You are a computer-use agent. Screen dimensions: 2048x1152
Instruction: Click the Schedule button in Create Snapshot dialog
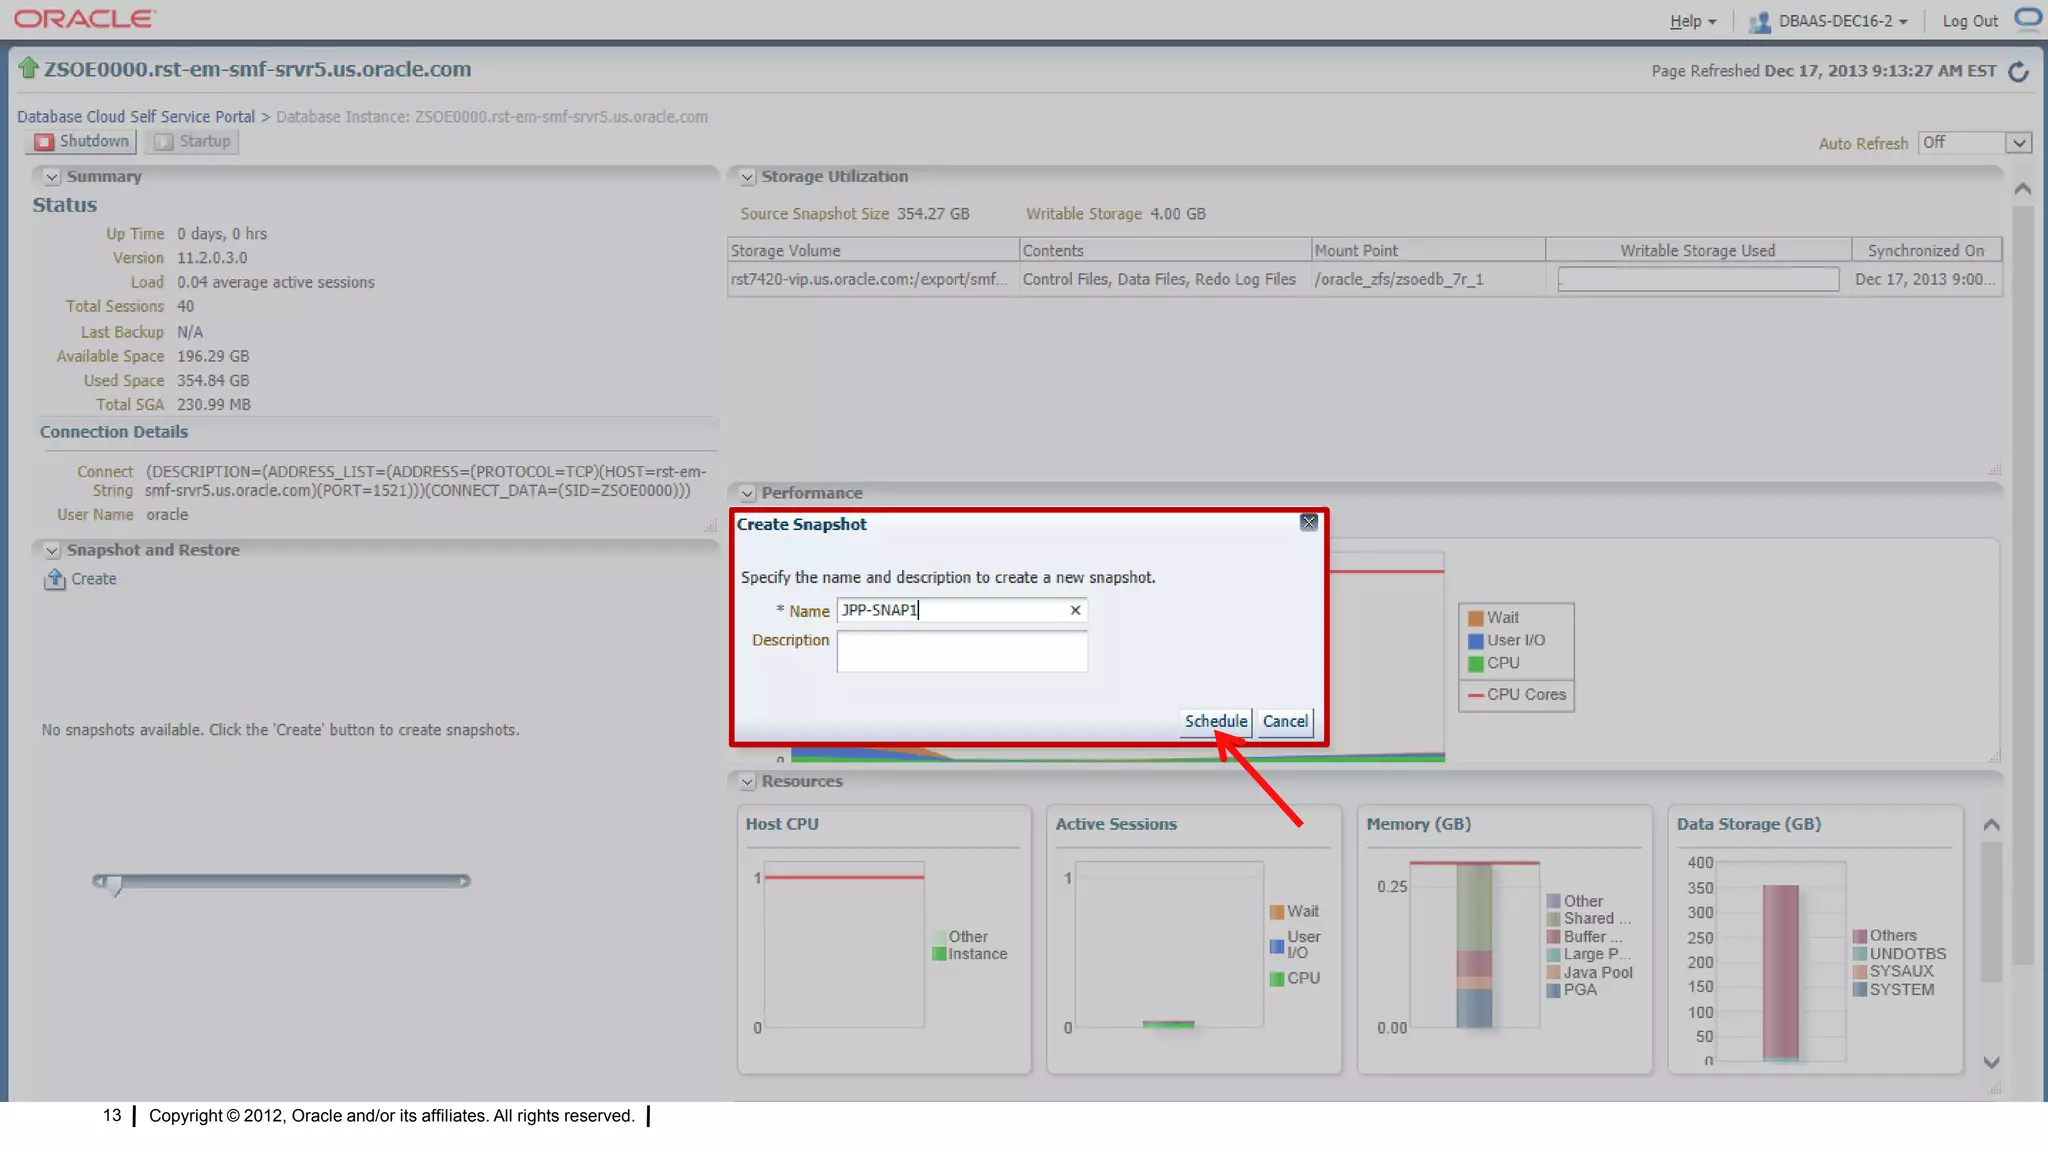tap(1216, 721)
